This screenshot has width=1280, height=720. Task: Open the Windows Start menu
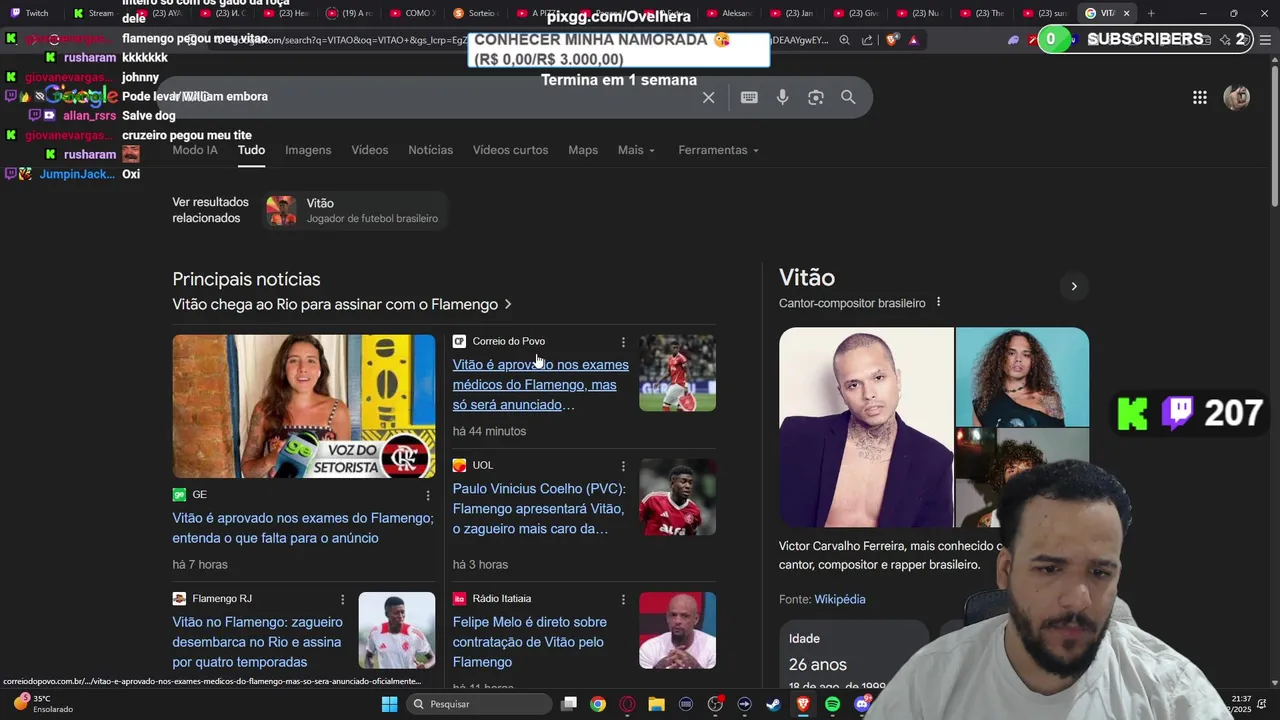click(x=389, y=704)
